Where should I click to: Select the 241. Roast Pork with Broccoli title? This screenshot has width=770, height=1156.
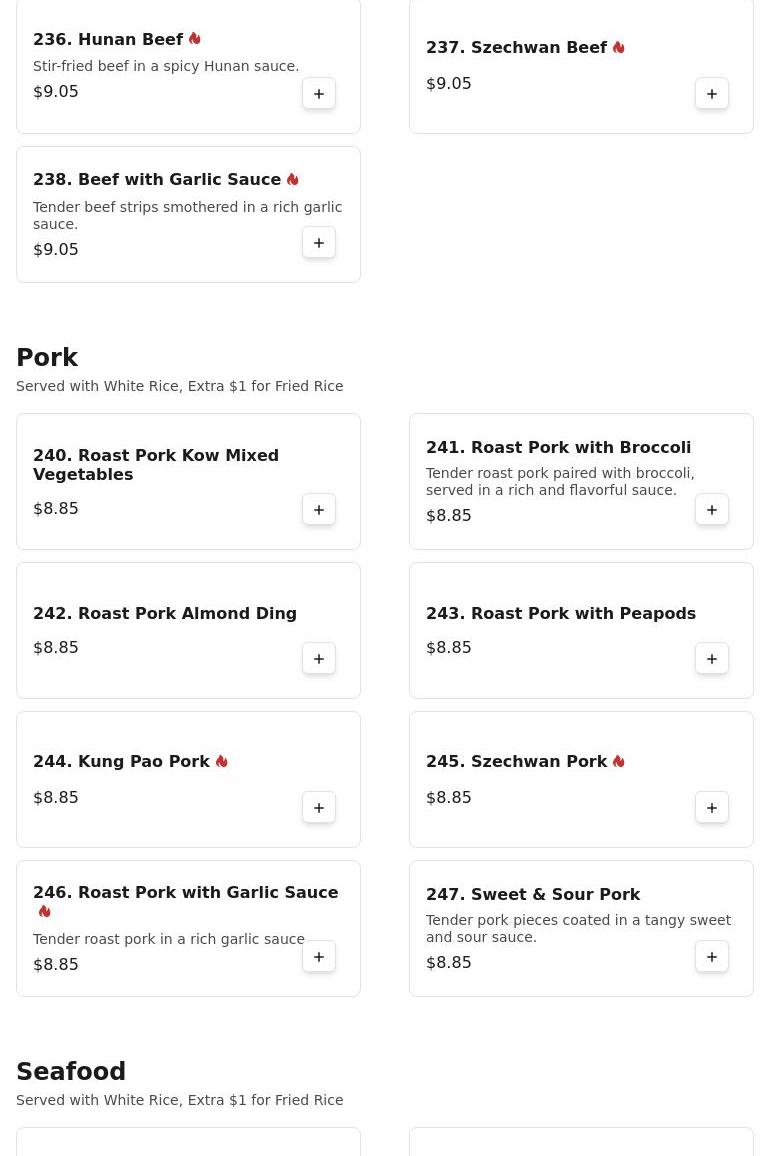[558, 448]
